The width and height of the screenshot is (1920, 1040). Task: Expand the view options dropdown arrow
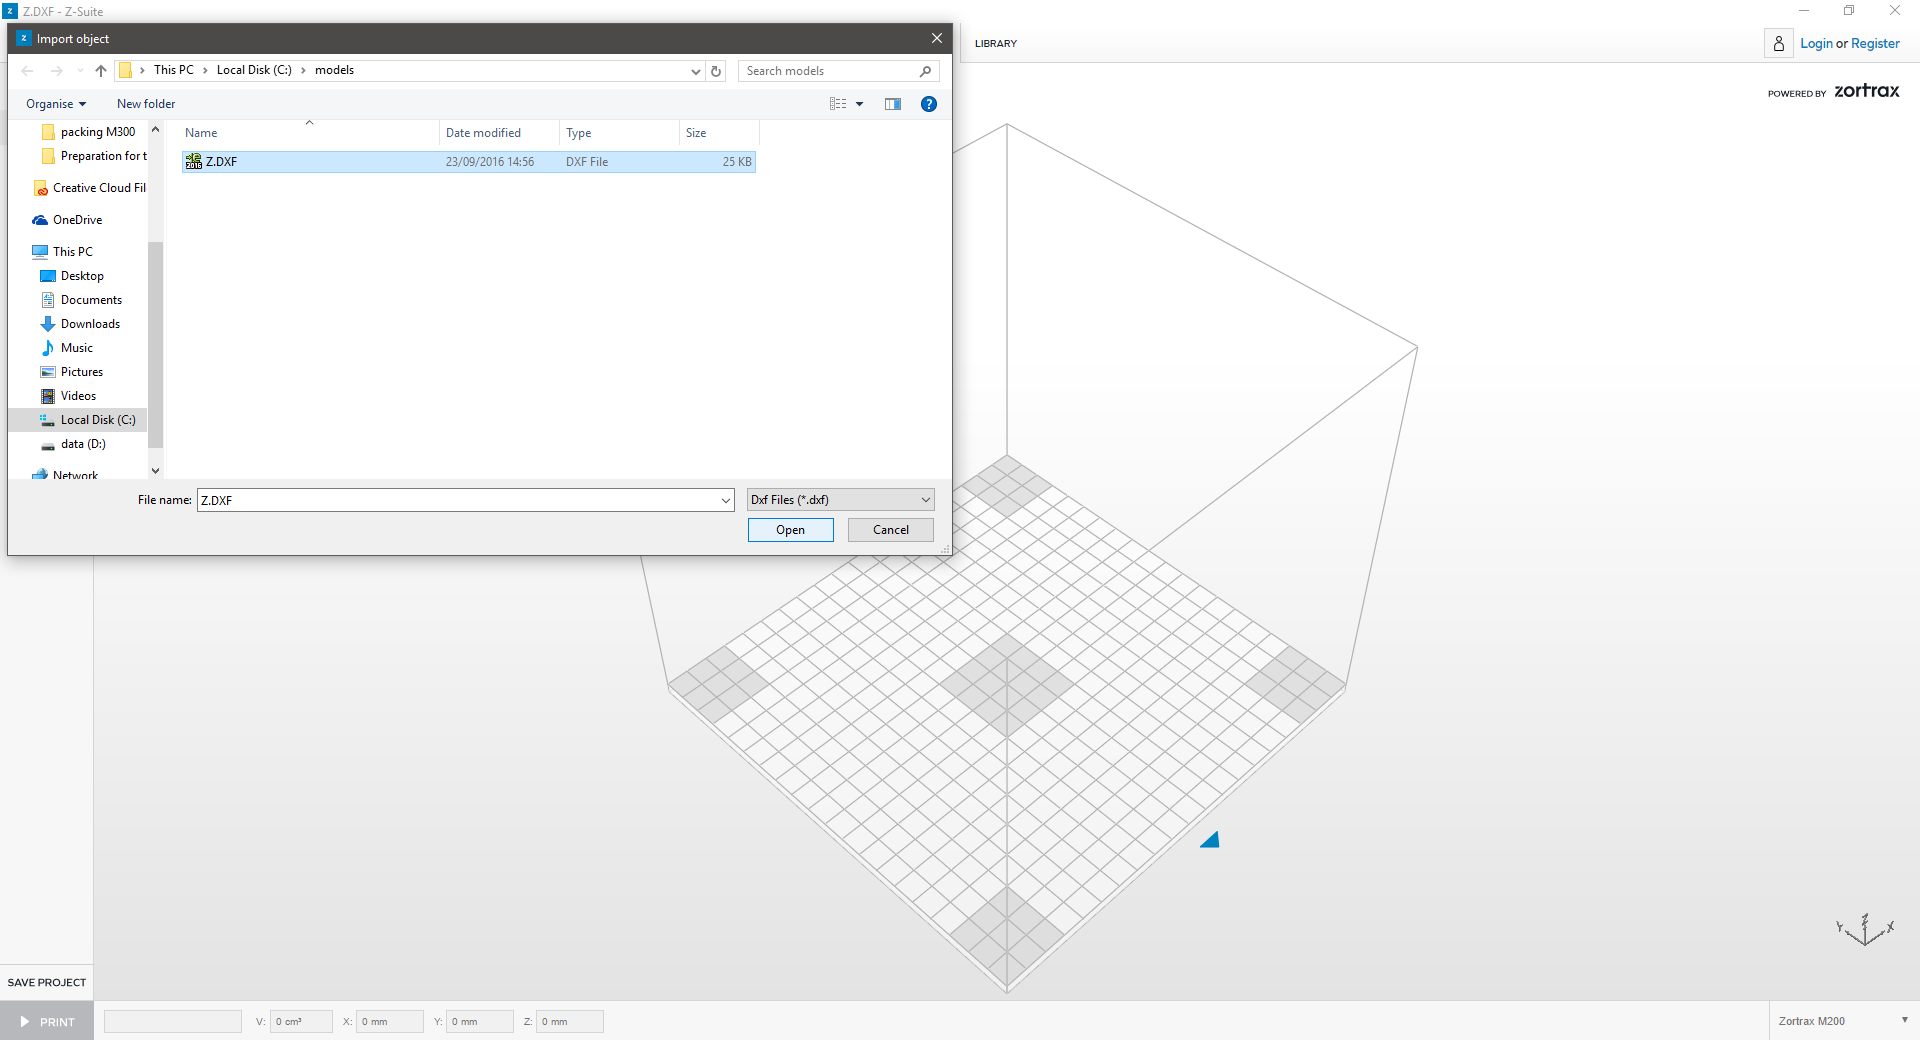[x=859, y=104]
